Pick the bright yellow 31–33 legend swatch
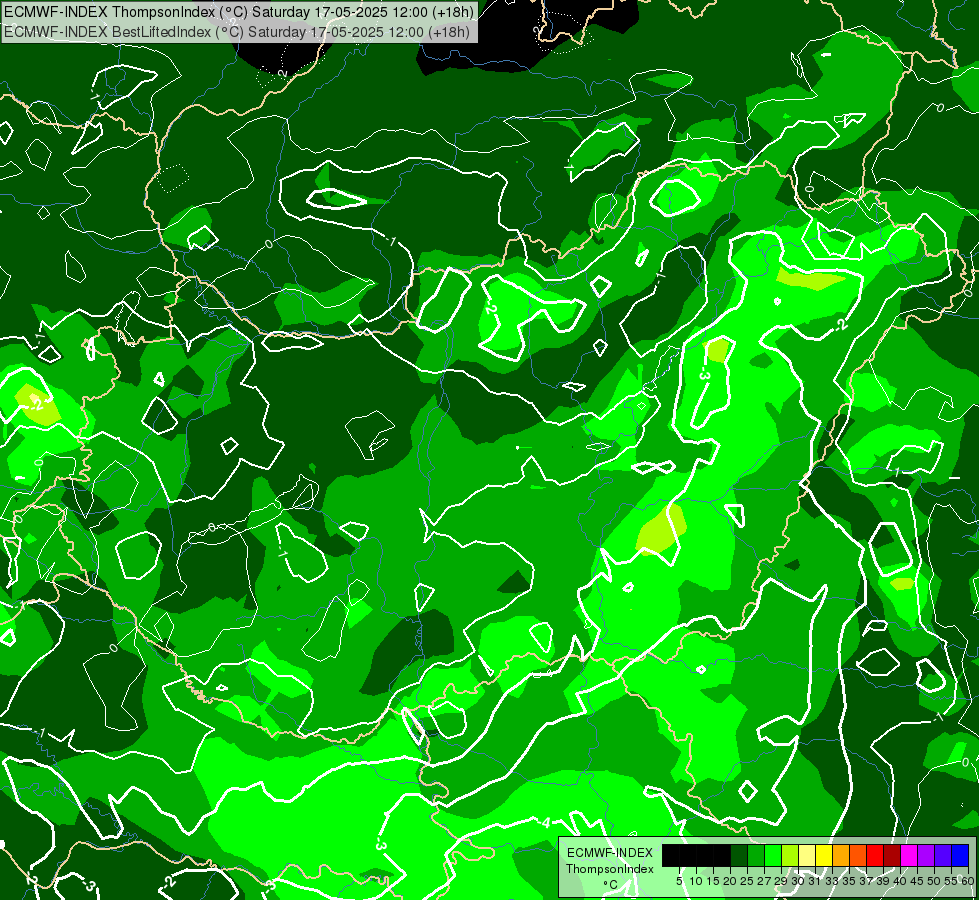 [x=824, y=856]
